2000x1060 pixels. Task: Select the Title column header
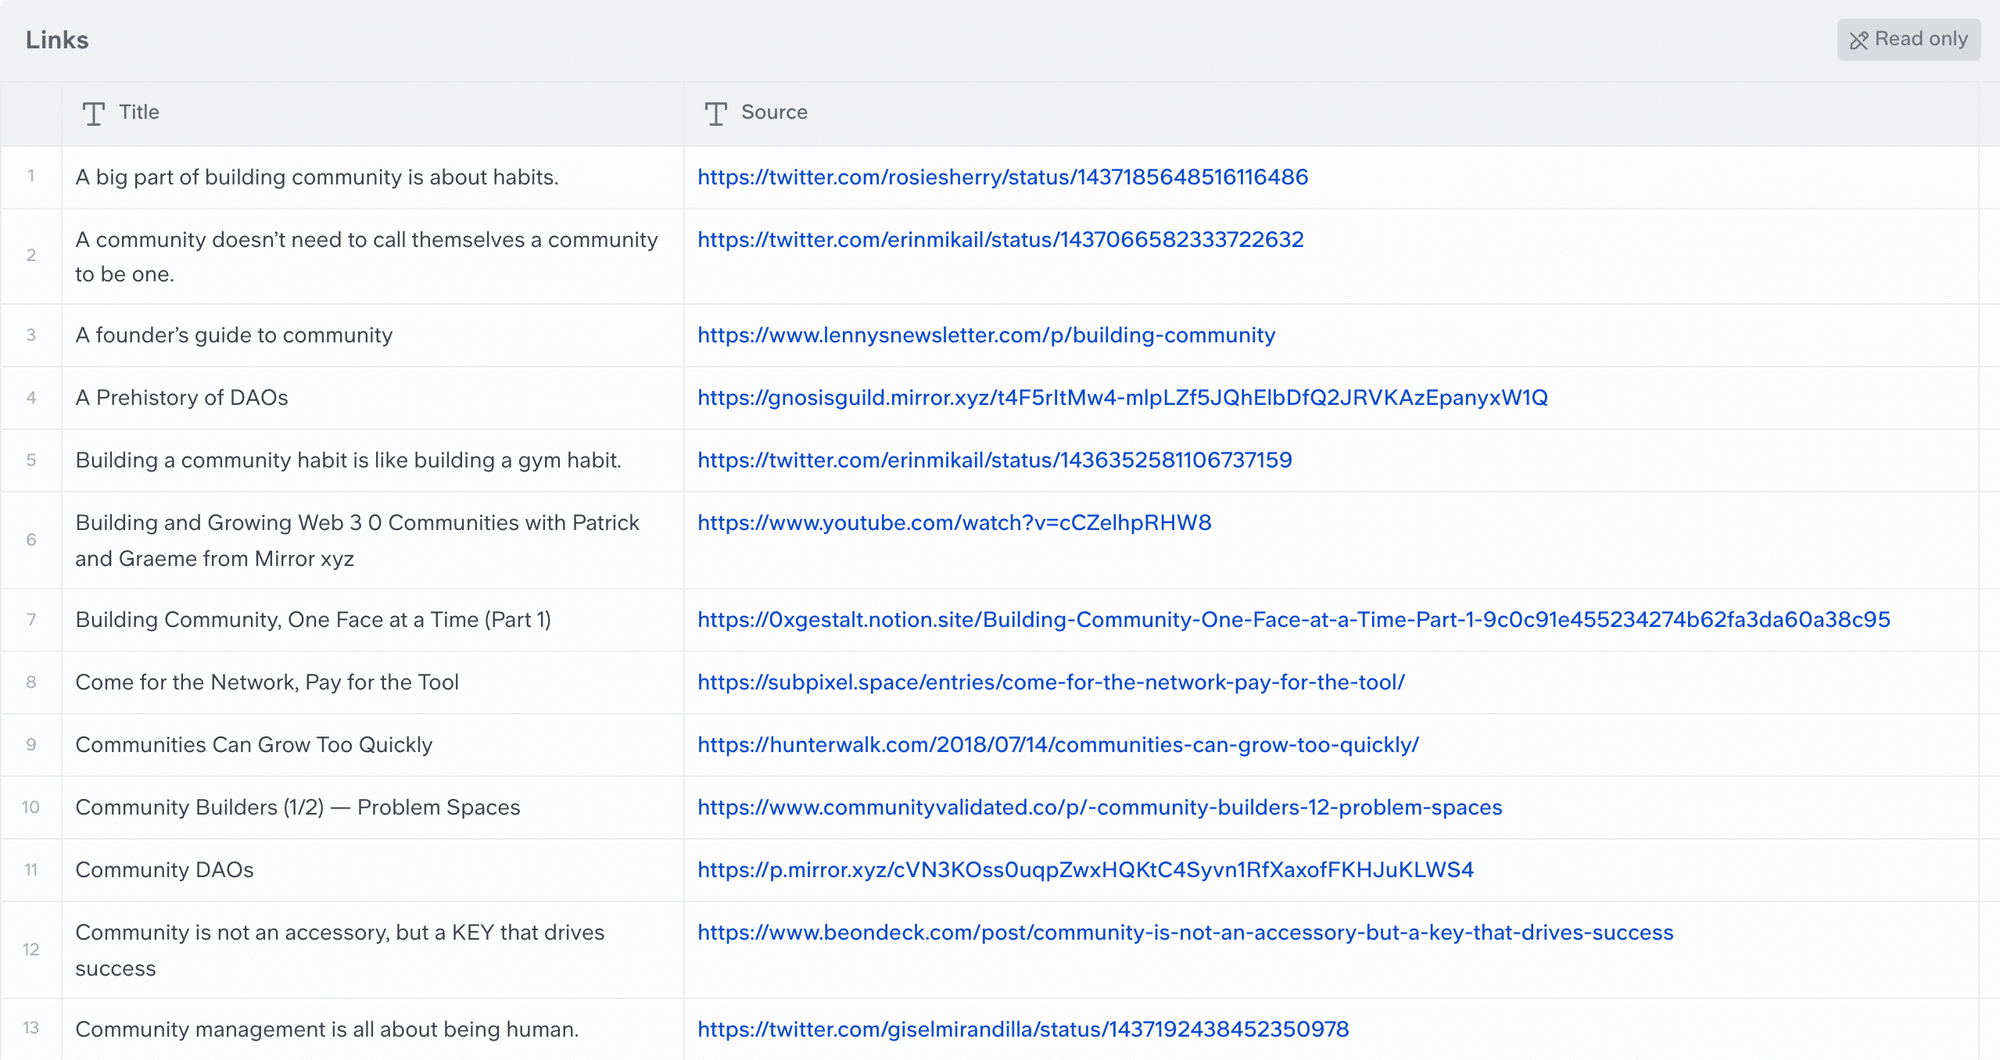(x=373, y=113)
